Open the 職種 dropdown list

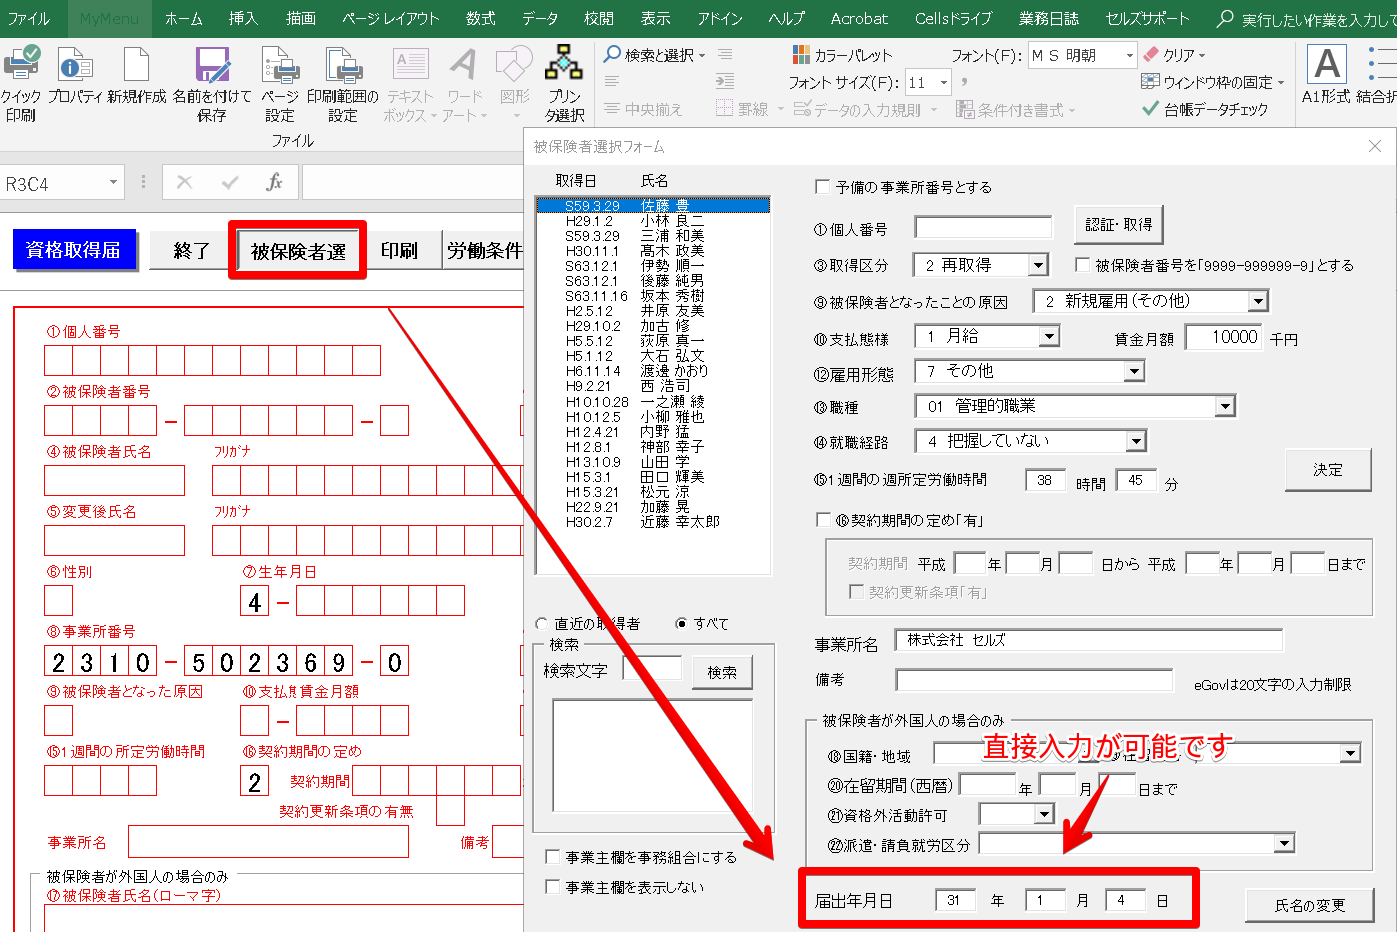[x=1225, y=407]
